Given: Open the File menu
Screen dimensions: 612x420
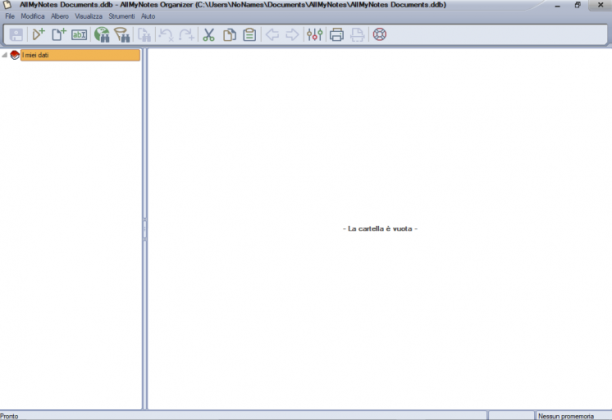Looking at the screenshot, I should (x=10, y=16).
